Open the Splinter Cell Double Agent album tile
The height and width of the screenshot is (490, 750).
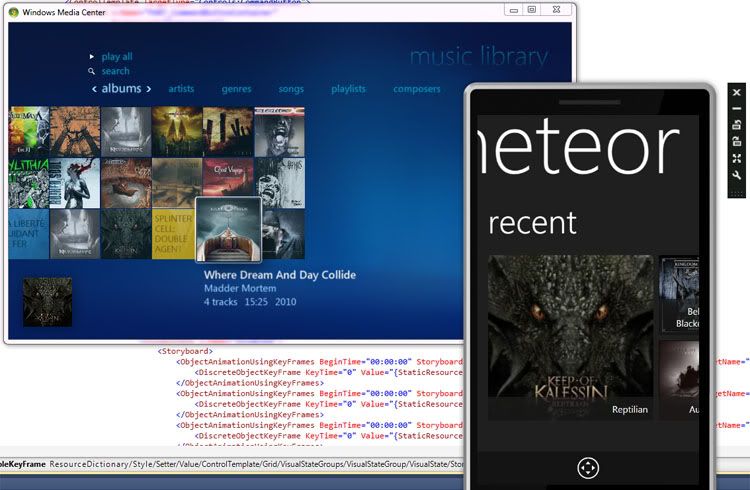[x=174, y=233]
